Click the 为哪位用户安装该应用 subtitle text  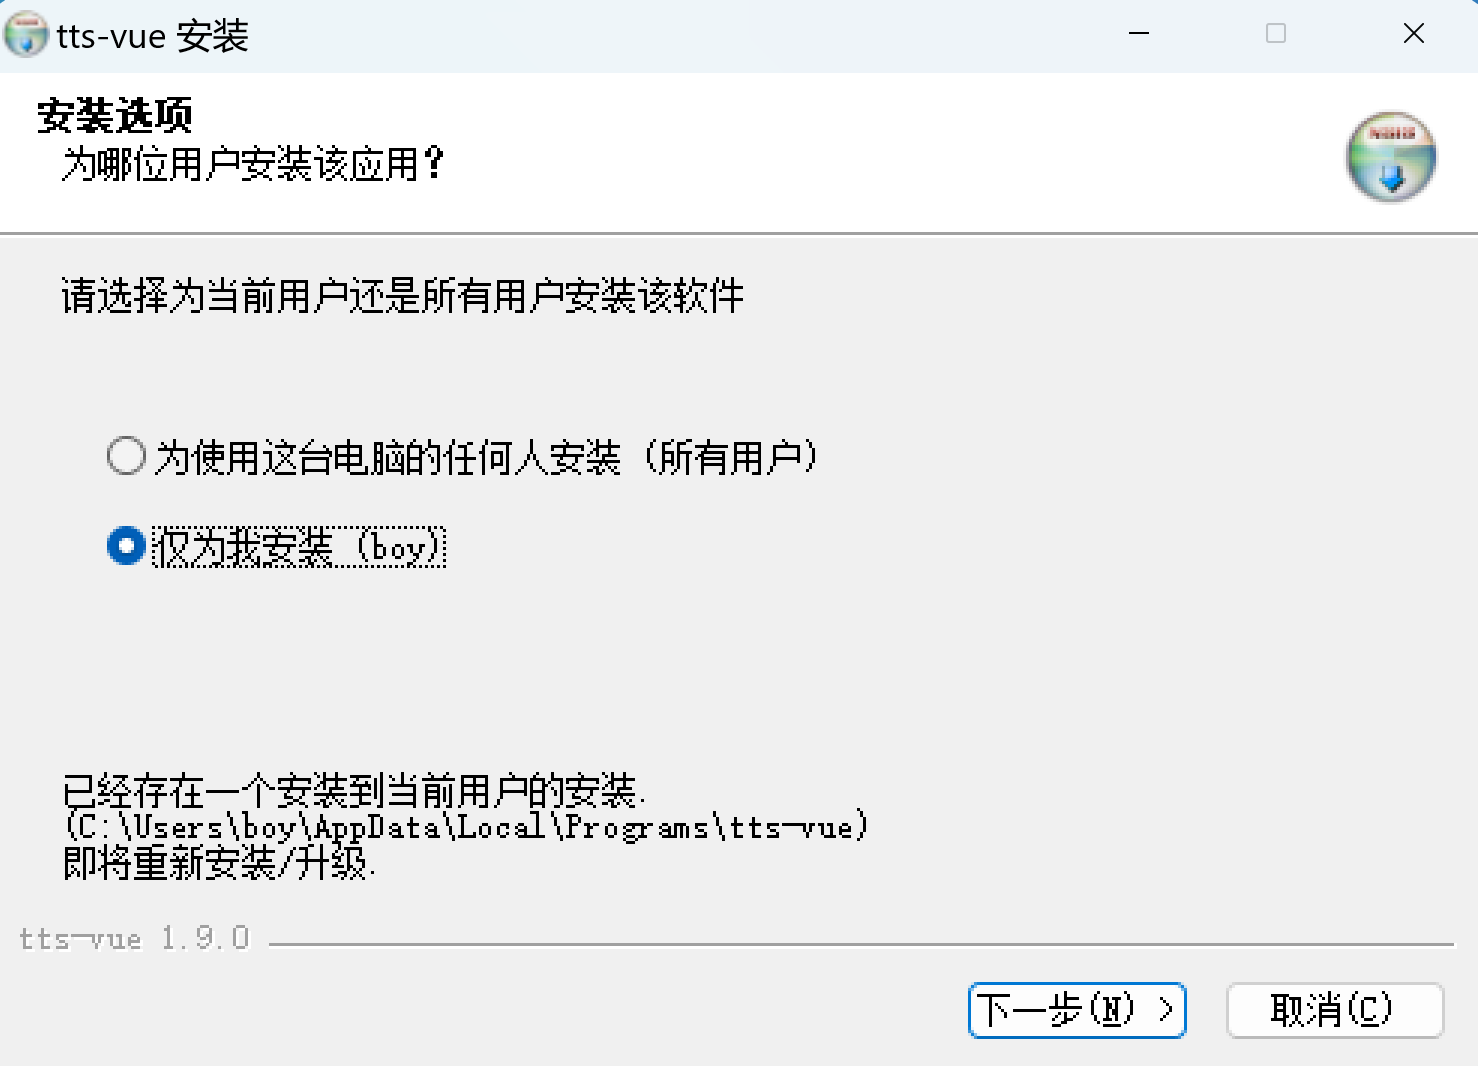coord(253,164)
